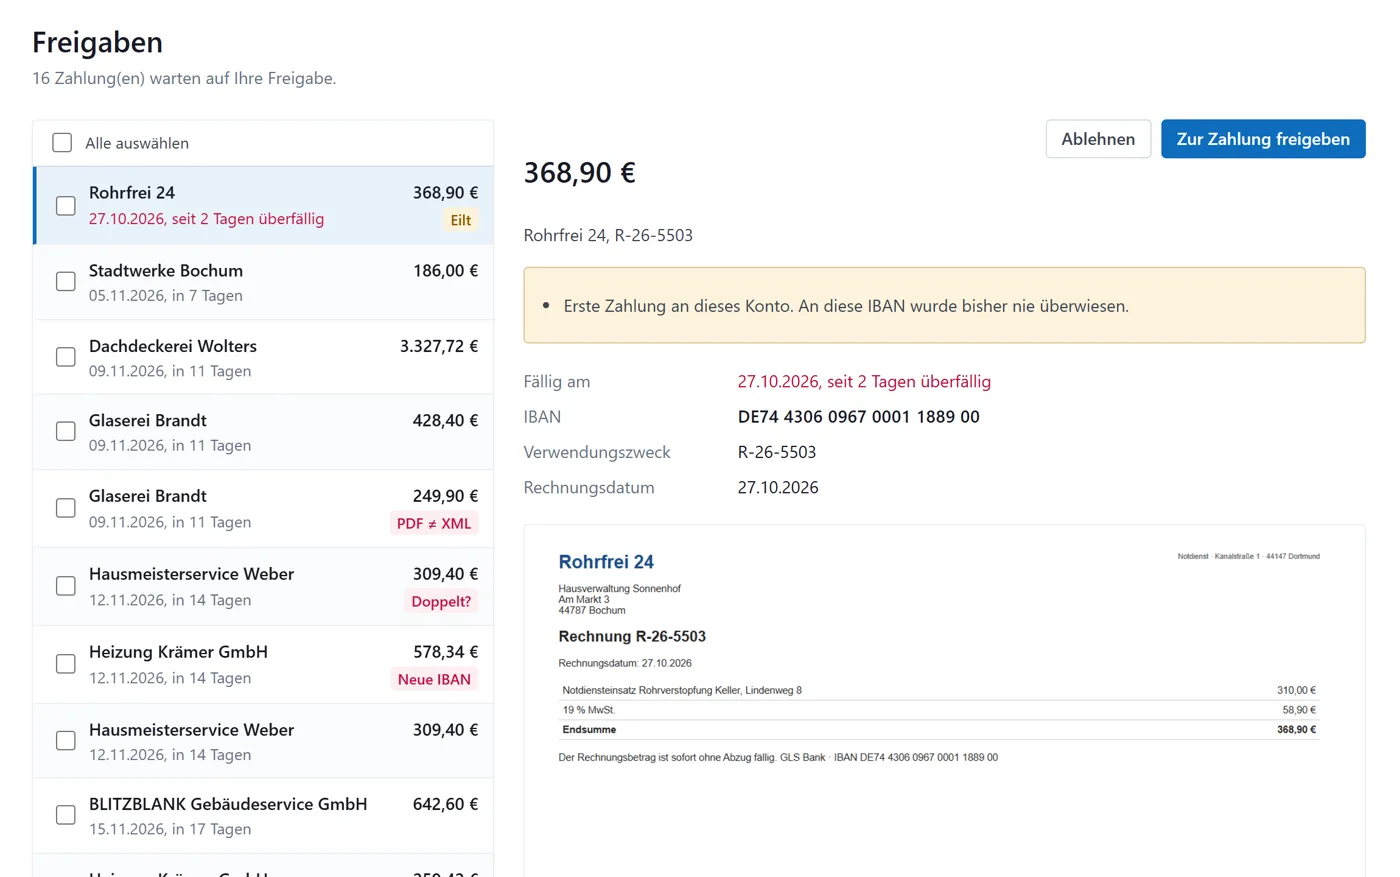
Task: Click the Verwendungszweck value R-26-5503
Action: (777, 452)
